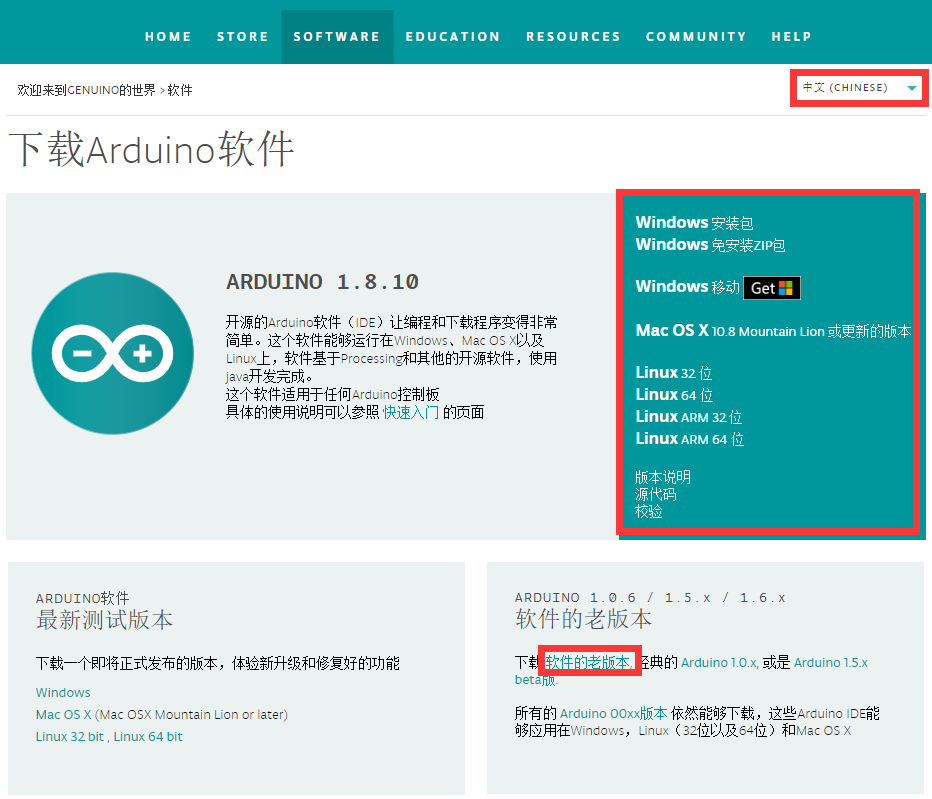
Task: Download the Linux 64 位 package
Action: 674,395
